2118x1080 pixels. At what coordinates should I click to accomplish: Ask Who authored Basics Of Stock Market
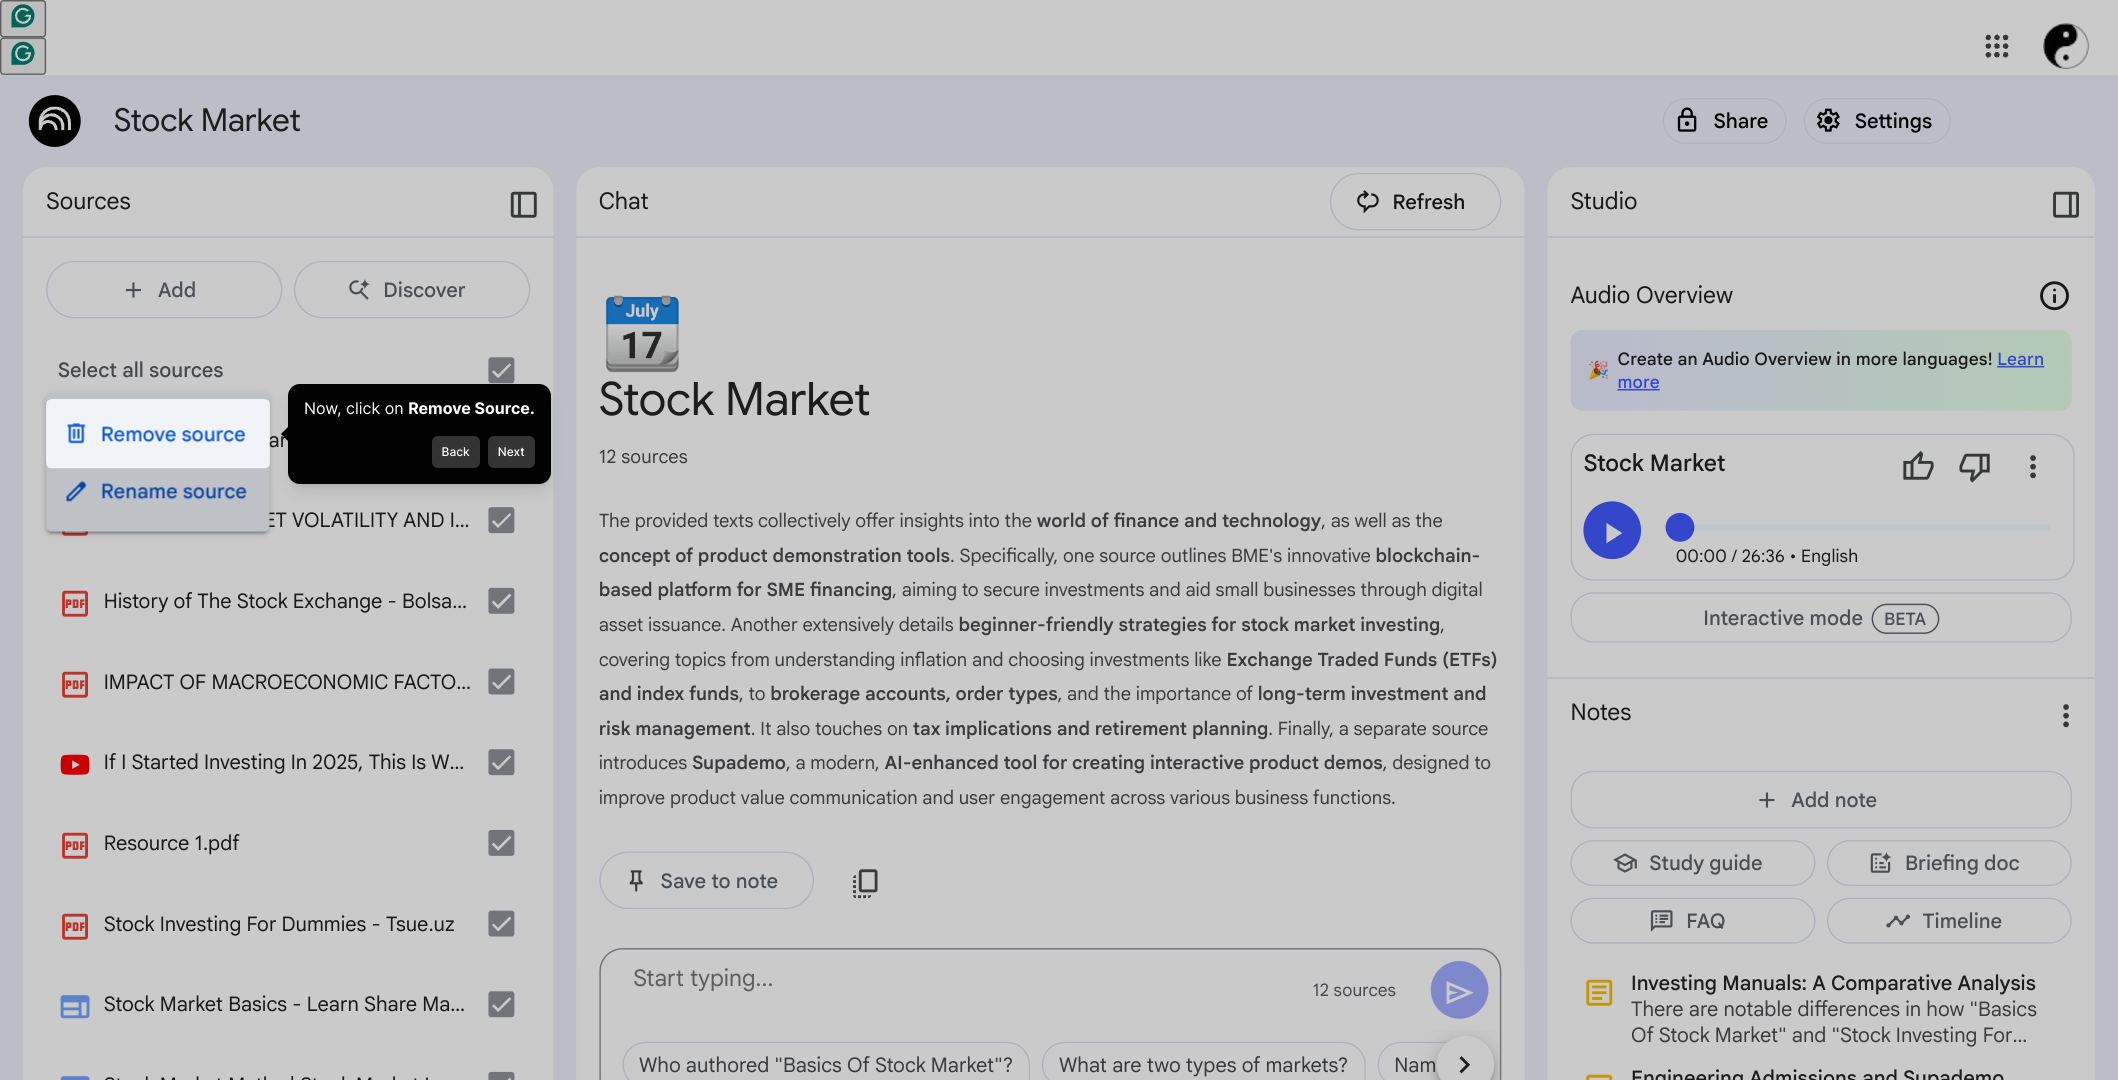(825, 1064)
